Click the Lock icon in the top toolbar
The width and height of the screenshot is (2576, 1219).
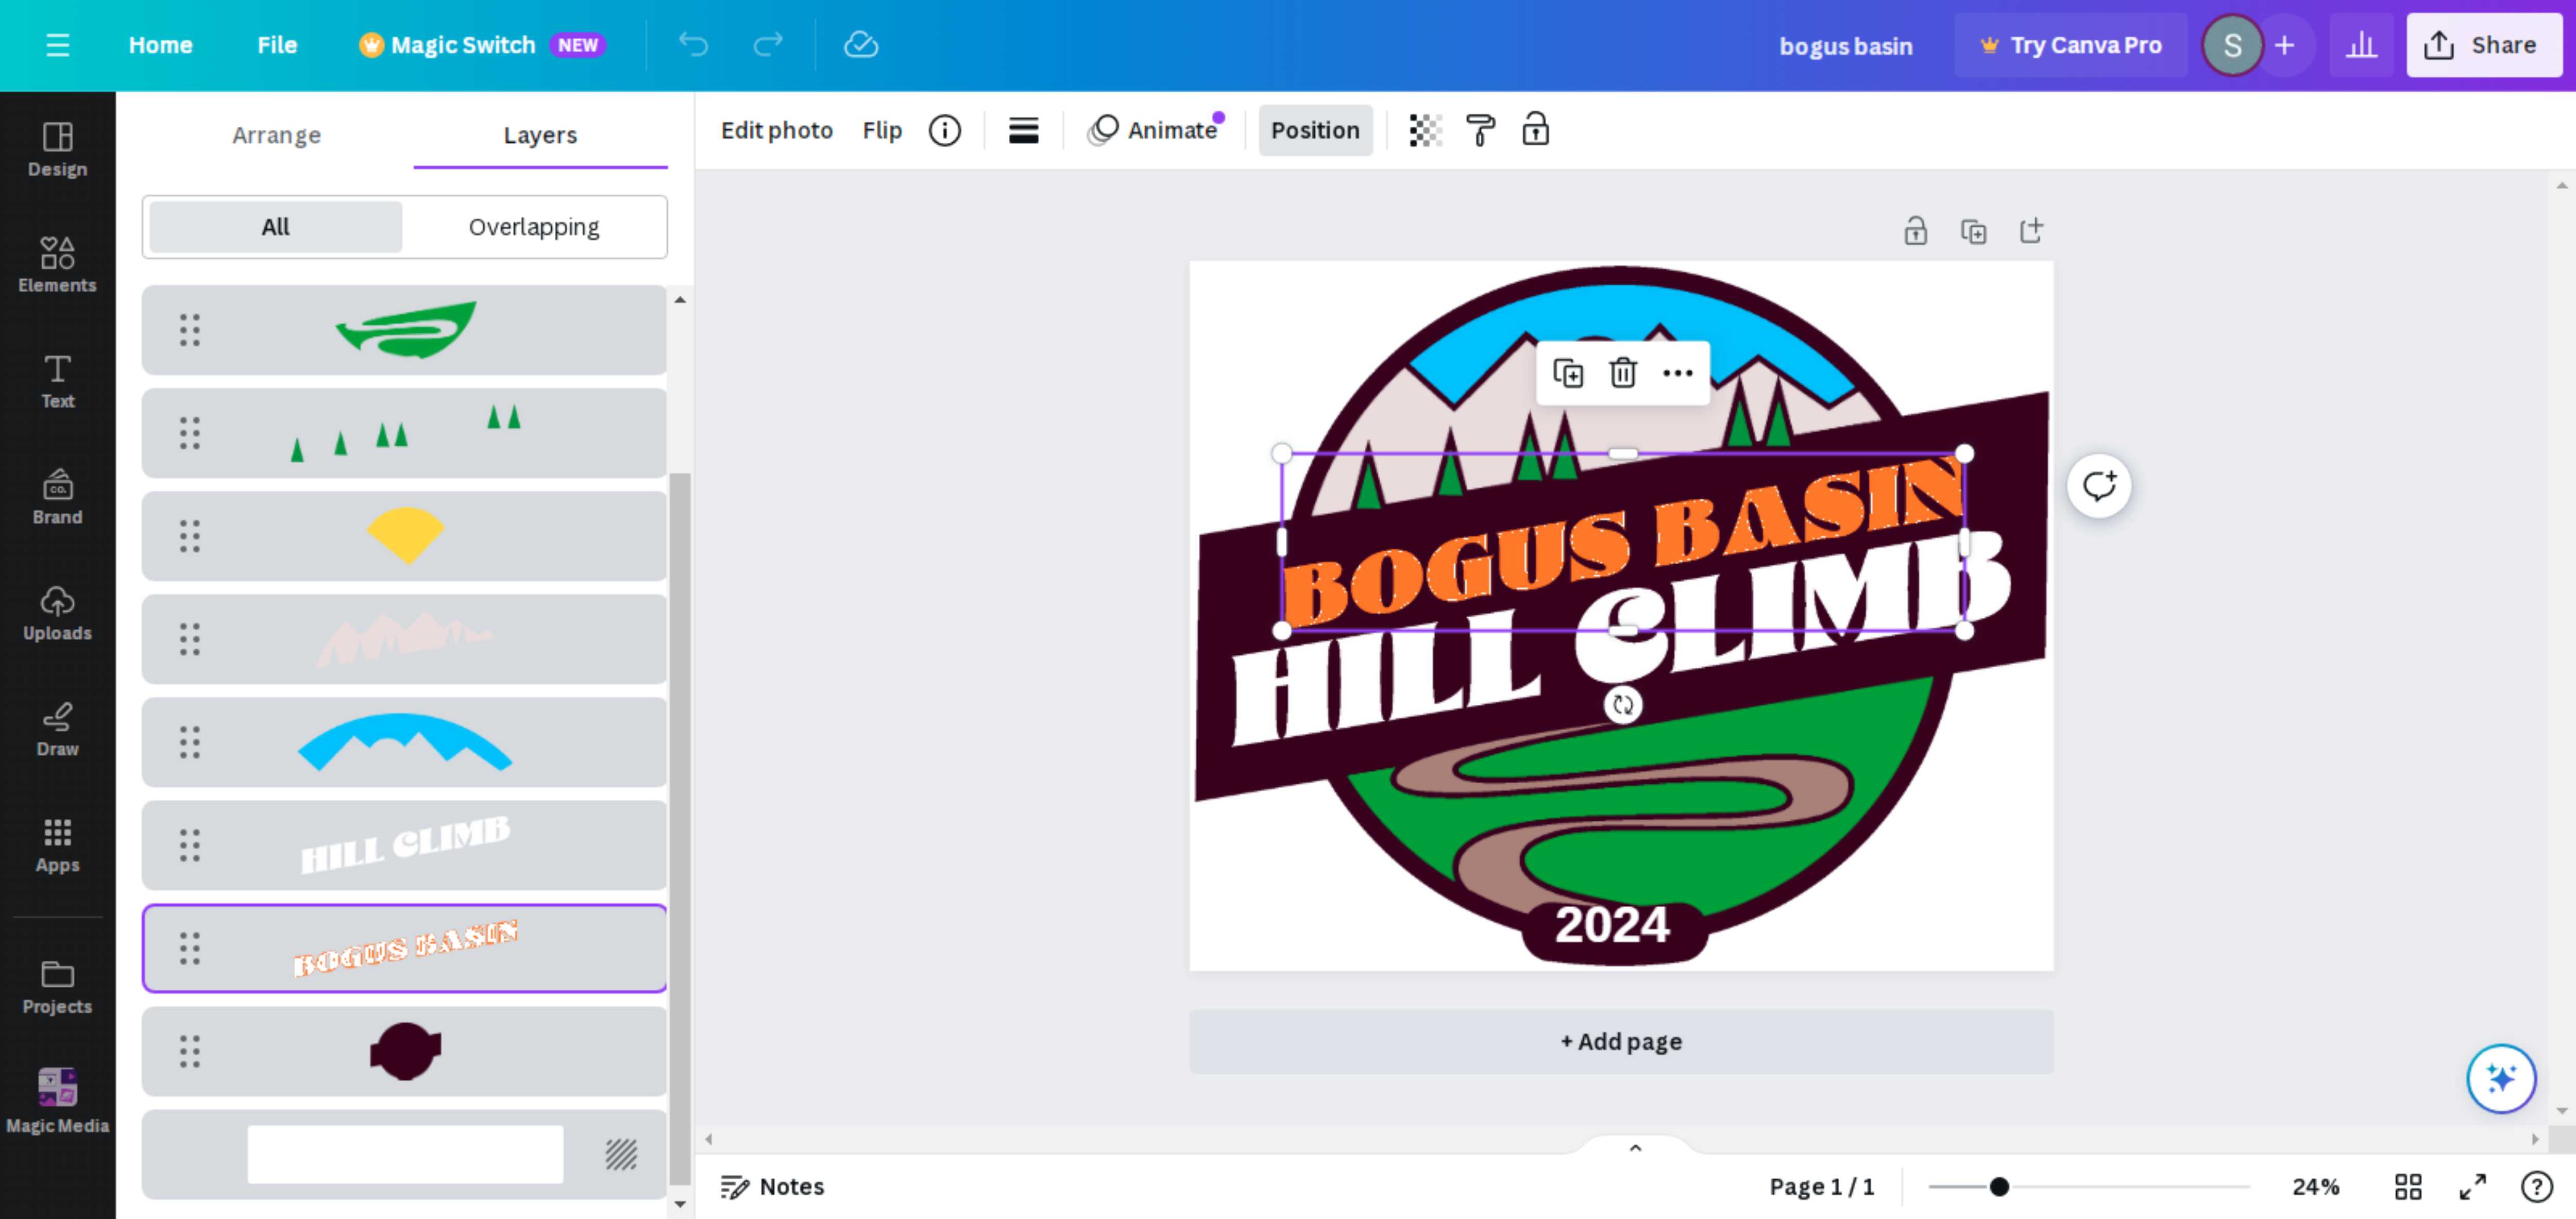pyautogui.click(x=1535, y=130)
